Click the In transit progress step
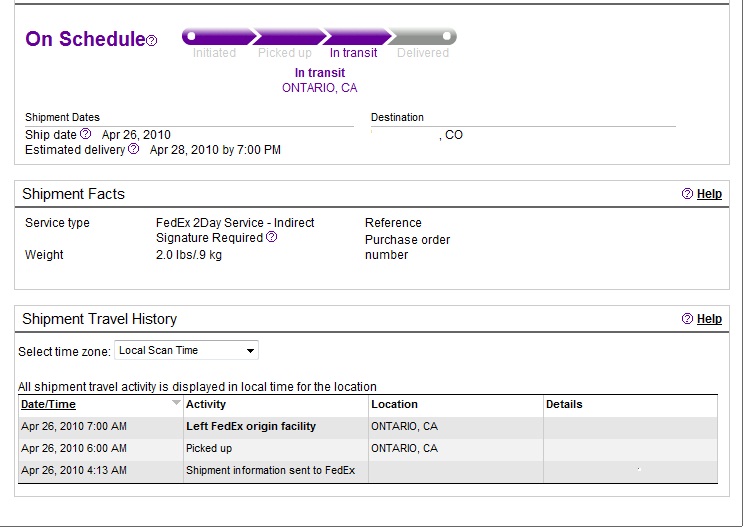Screen dimensions: 745x529 tap(355, 53)
